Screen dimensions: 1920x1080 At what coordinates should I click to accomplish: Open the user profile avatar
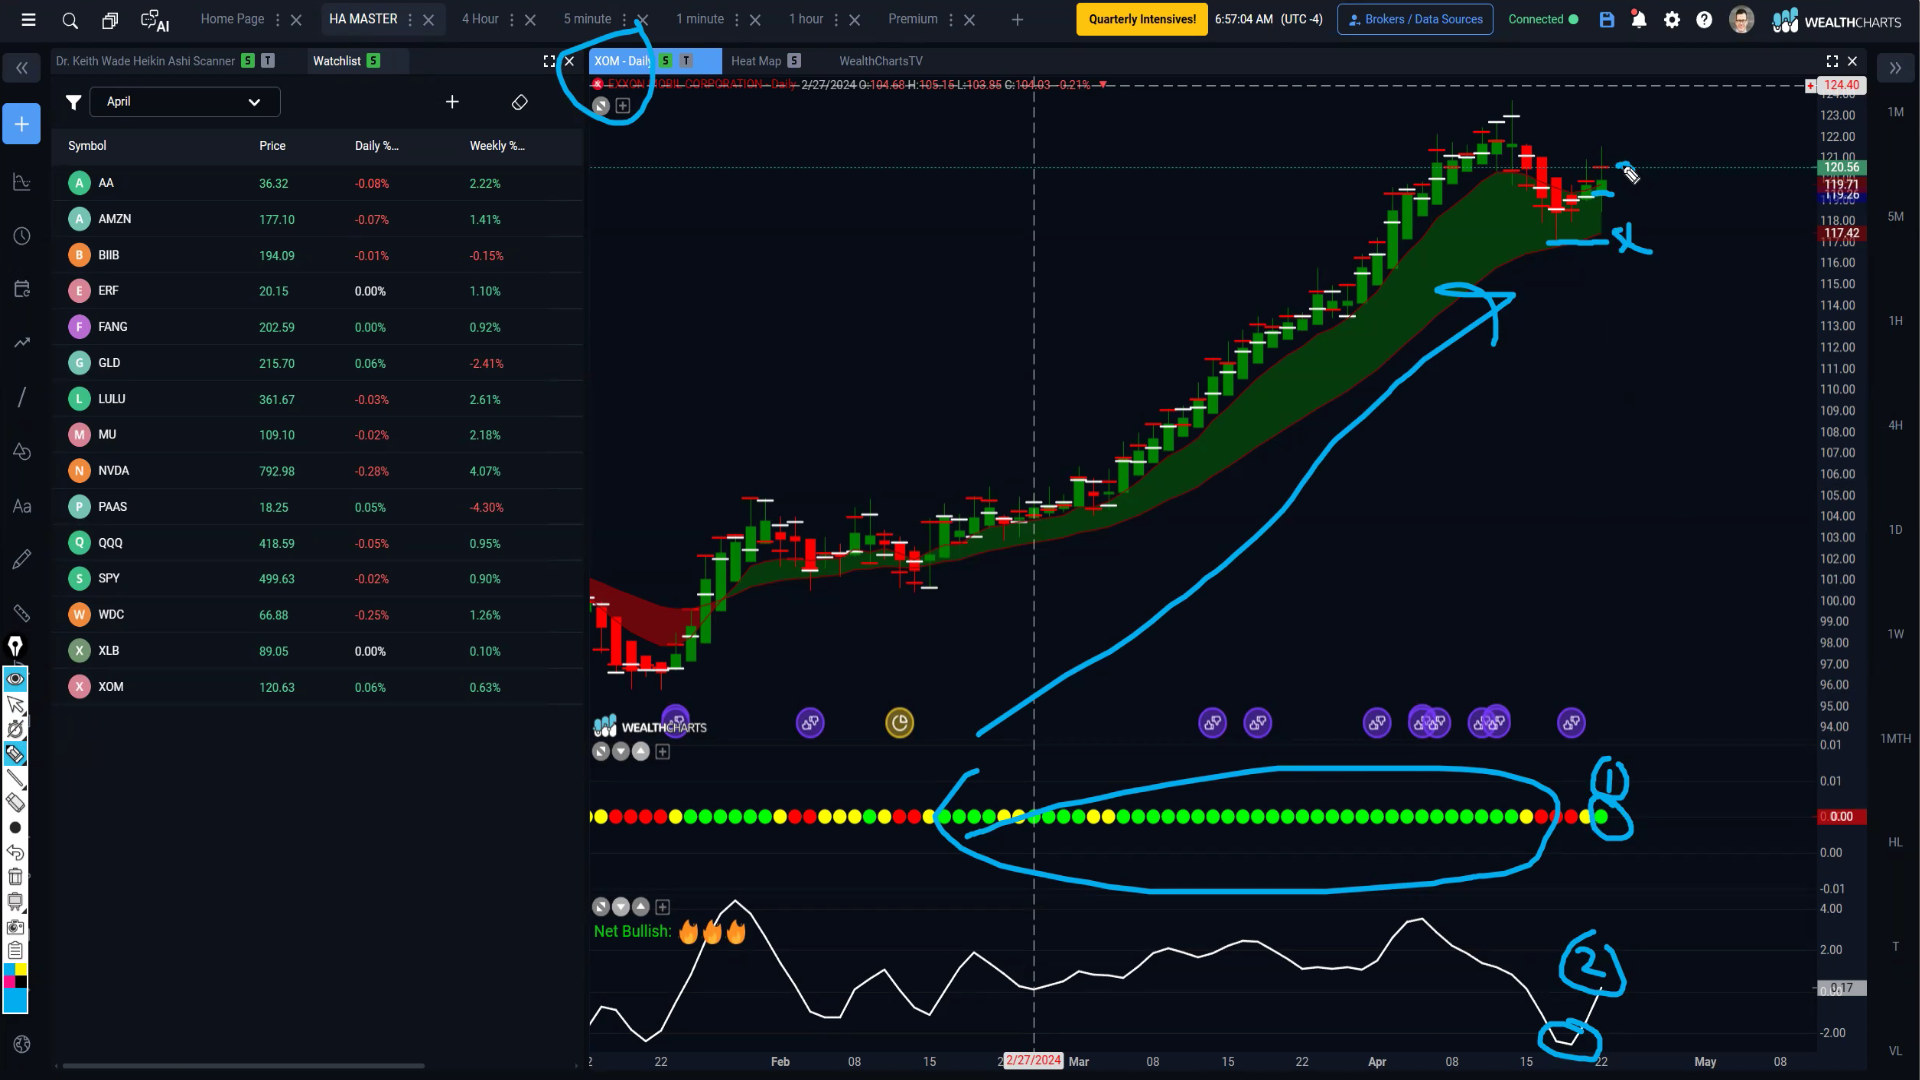coord(1741,20)
